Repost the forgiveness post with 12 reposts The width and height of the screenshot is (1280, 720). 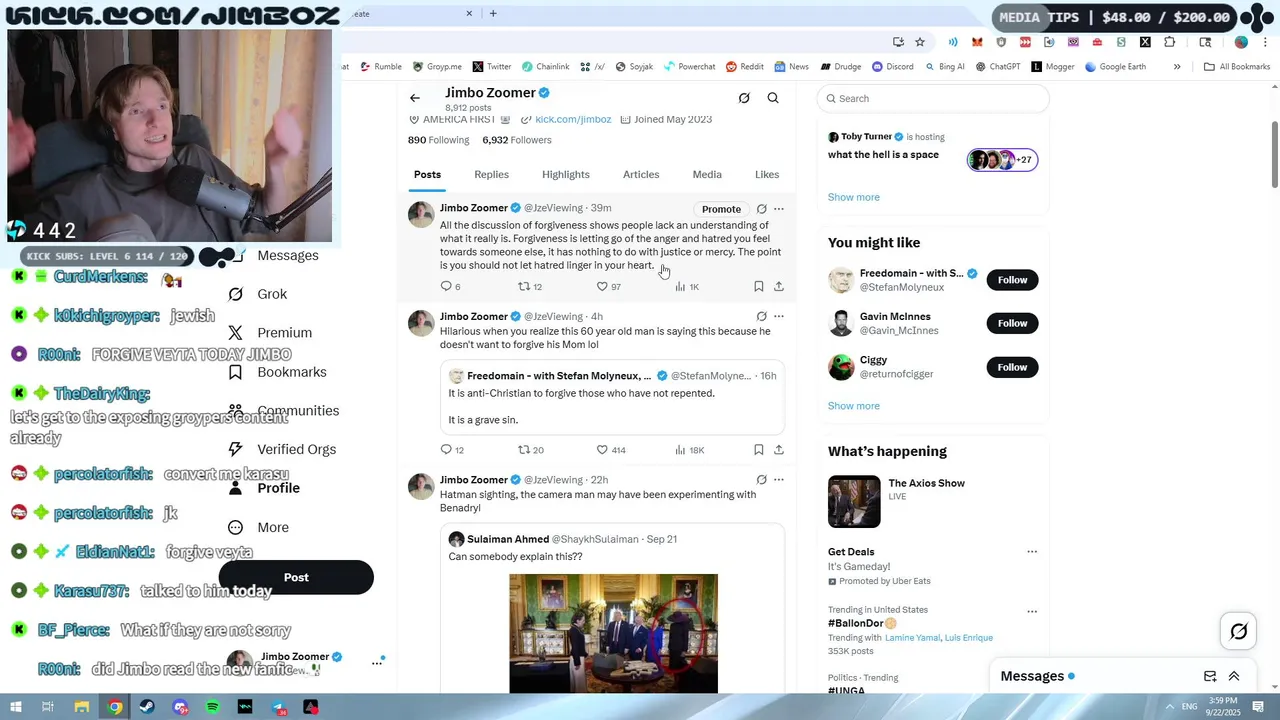(529, 287)
